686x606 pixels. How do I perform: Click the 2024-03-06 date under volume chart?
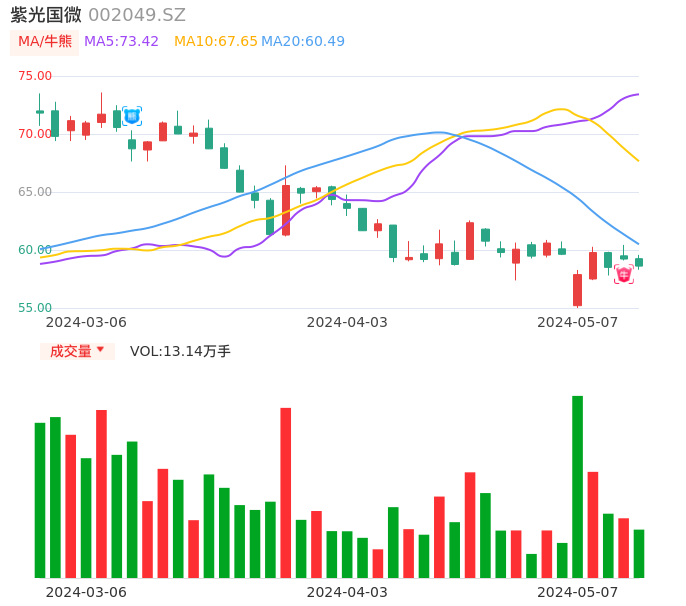click(86, 592)
